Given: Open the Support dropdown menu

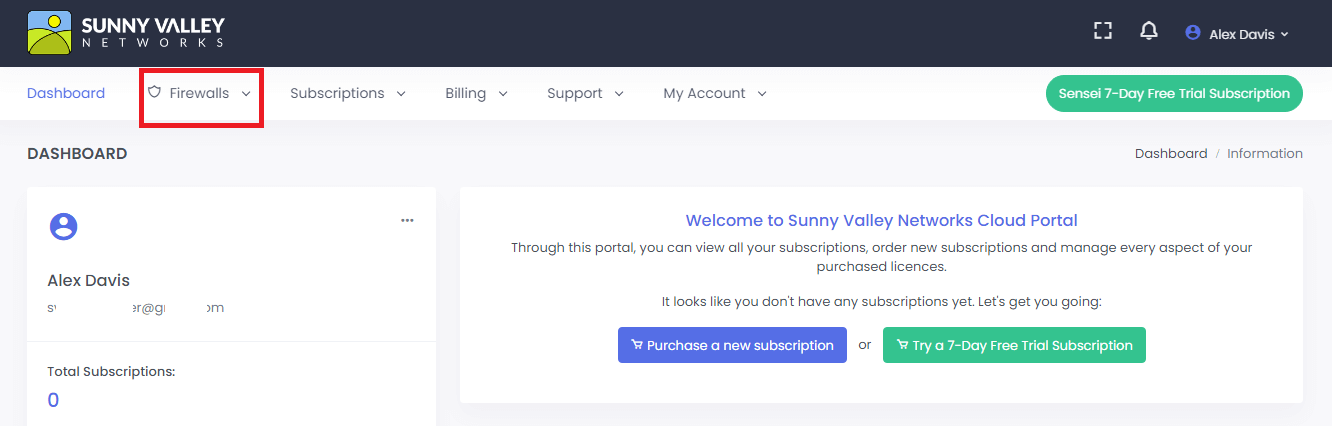Looking at the screenshot, I should coord(585,93).
